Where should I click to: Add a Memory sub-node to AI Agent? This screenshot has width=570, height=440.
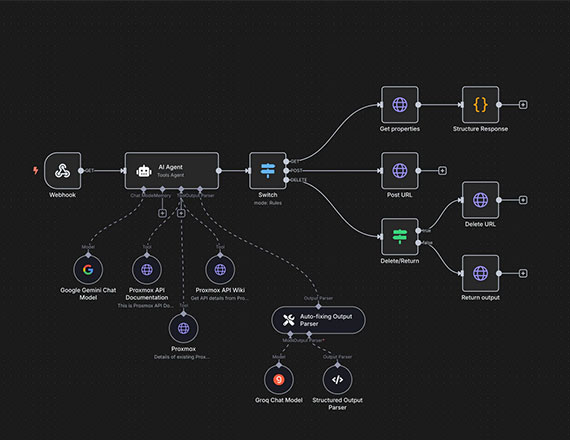pyautogui.click(x=162, y=213)
